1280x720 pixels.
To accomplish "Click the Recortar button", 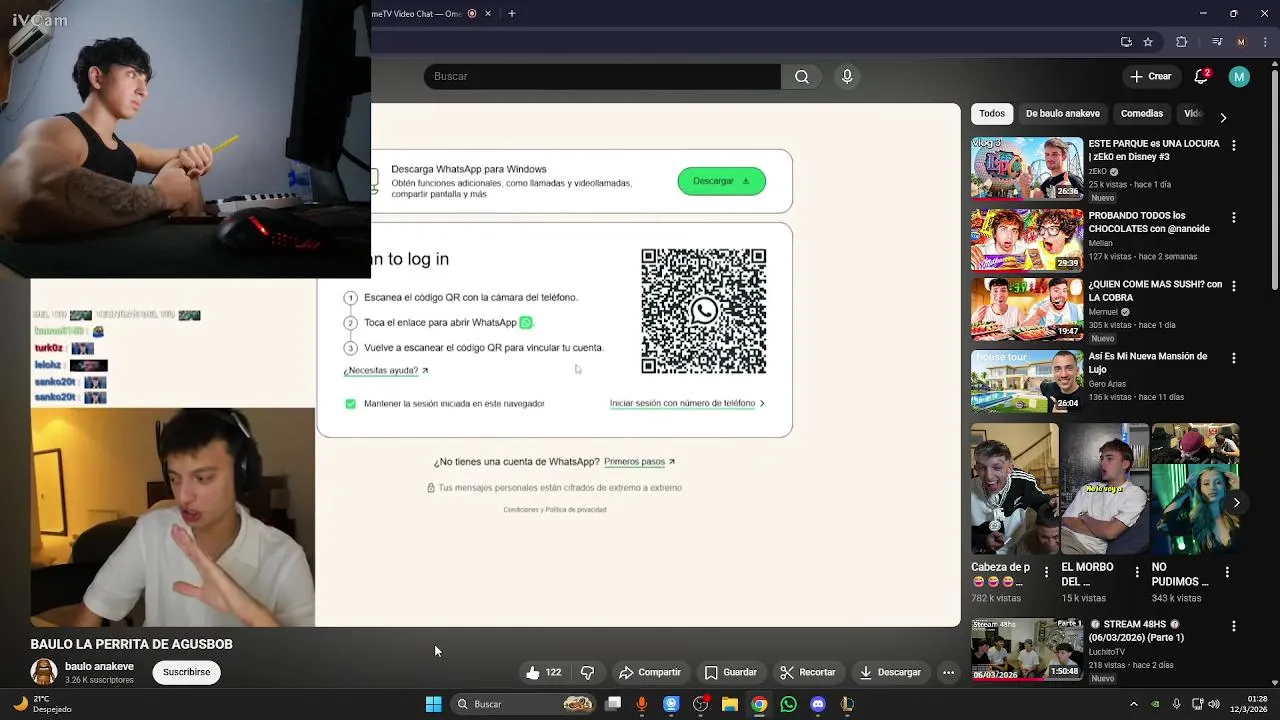I will tap(807, 672).
